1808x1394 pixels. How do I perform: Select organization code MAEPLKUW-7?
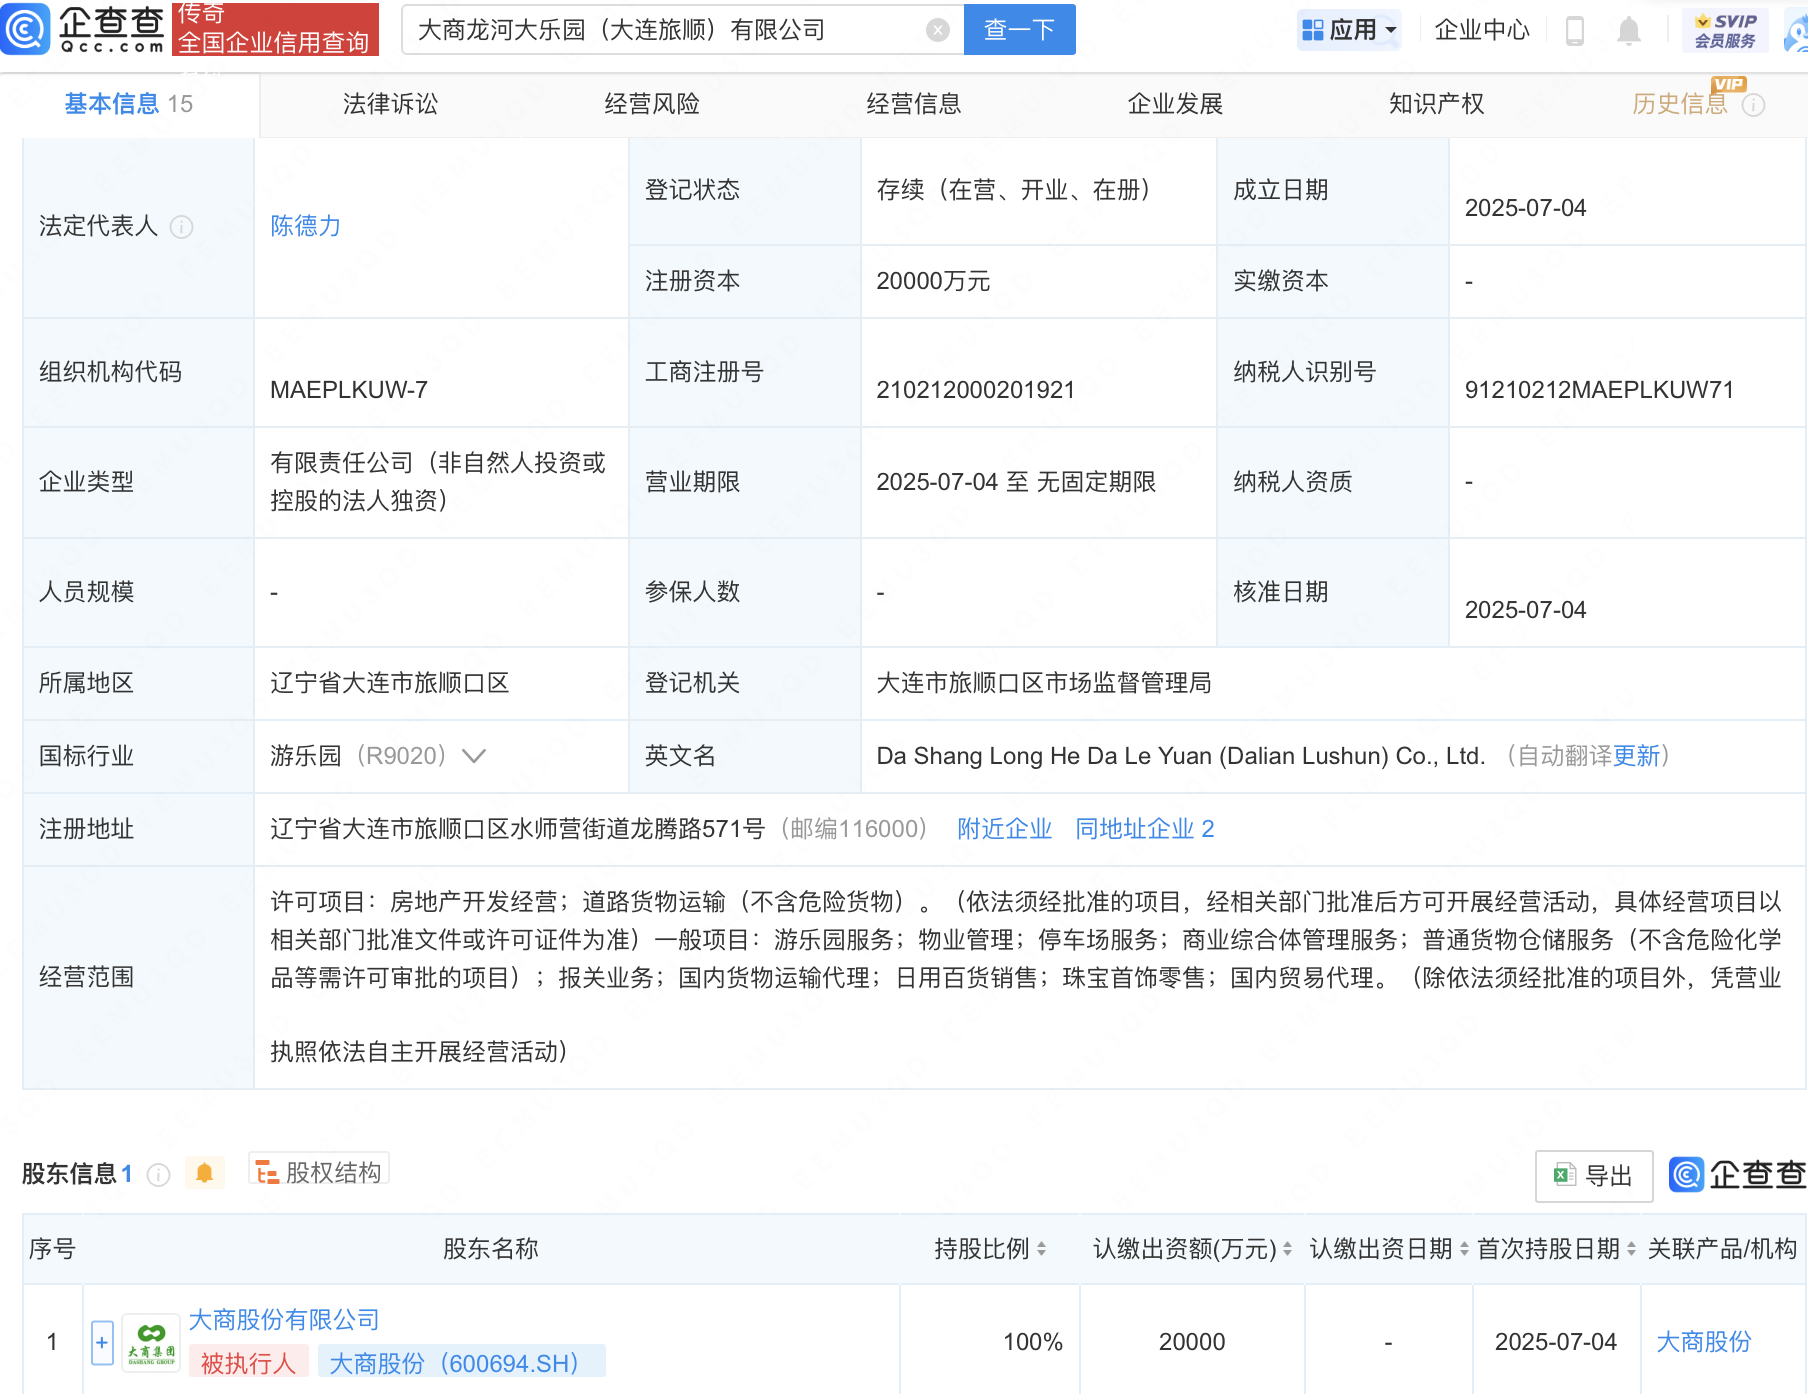348,390
